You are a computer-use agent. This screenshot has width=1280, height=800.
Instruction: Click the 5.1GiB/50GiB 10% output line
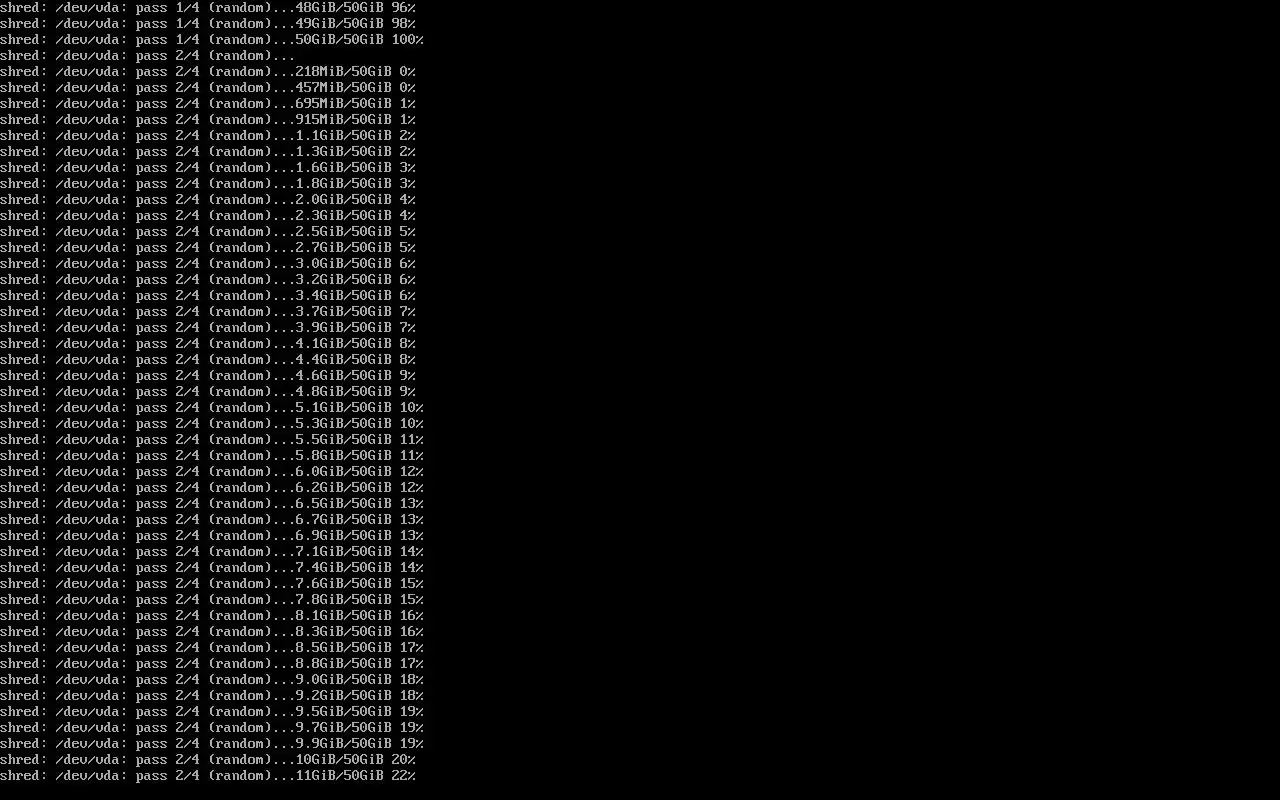[212, 408]
